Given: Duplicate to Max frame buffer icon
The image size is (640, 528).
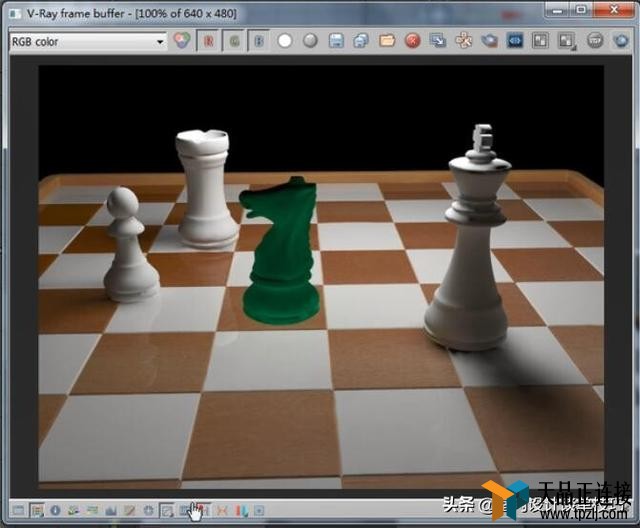Looking at the screenshot, I should point(438,41).
